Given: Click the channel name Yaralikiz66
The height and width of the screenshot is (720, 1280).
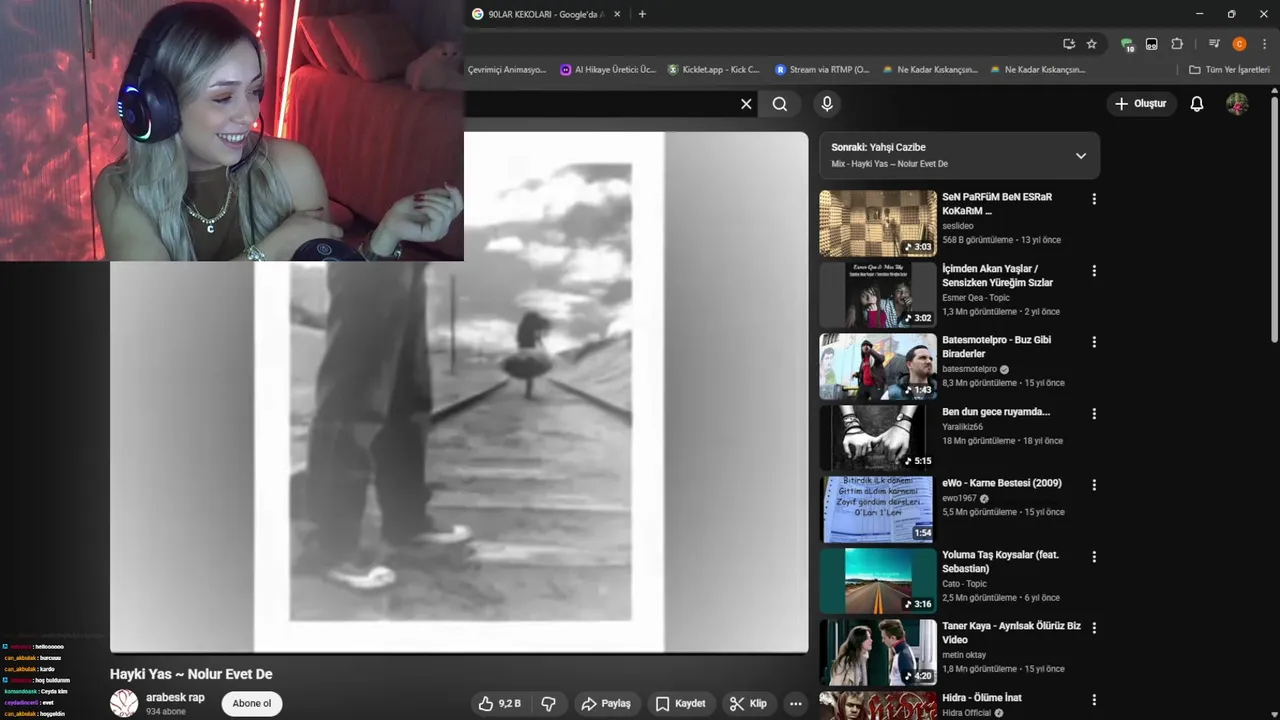Looking at the screenshot, I should 964,426.
